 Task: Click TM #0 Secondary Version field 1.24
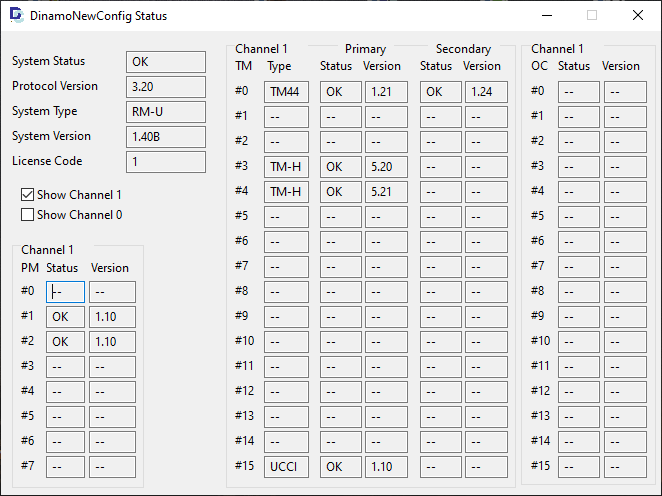point(486,92)
